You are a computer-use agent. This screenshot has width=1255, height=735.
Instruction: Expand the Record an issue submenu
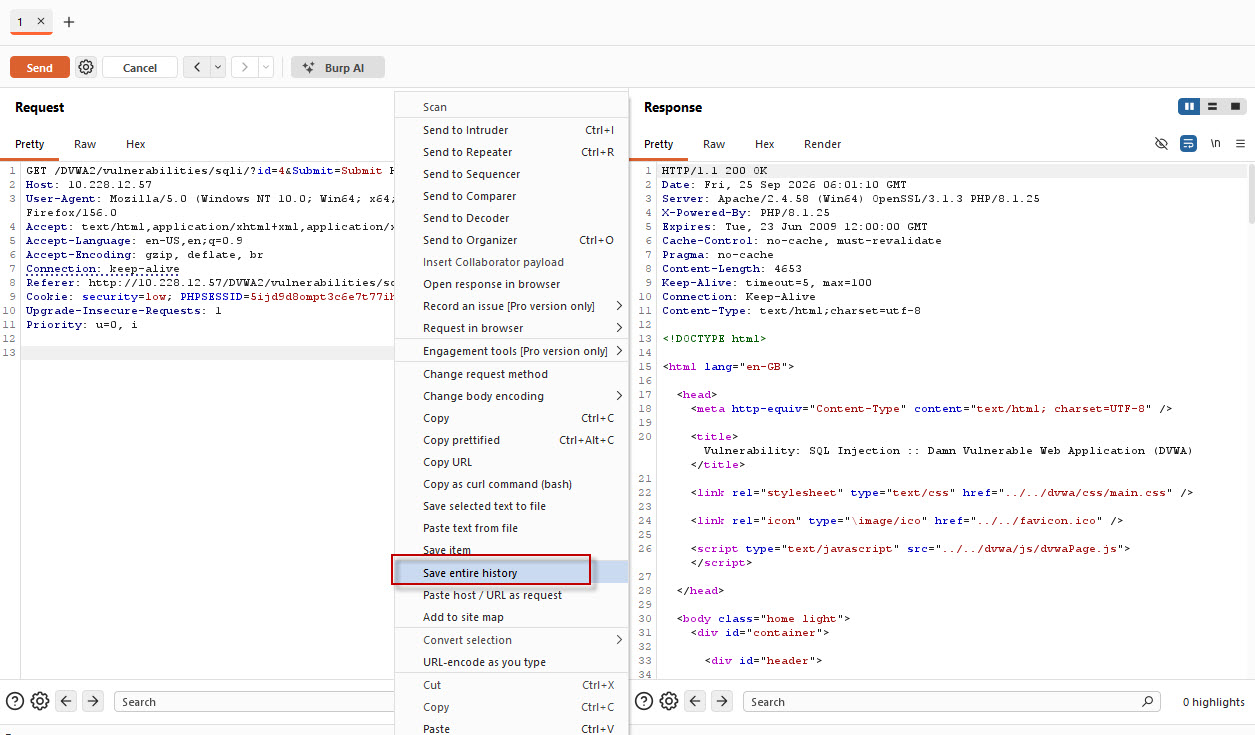pos(619,306)
